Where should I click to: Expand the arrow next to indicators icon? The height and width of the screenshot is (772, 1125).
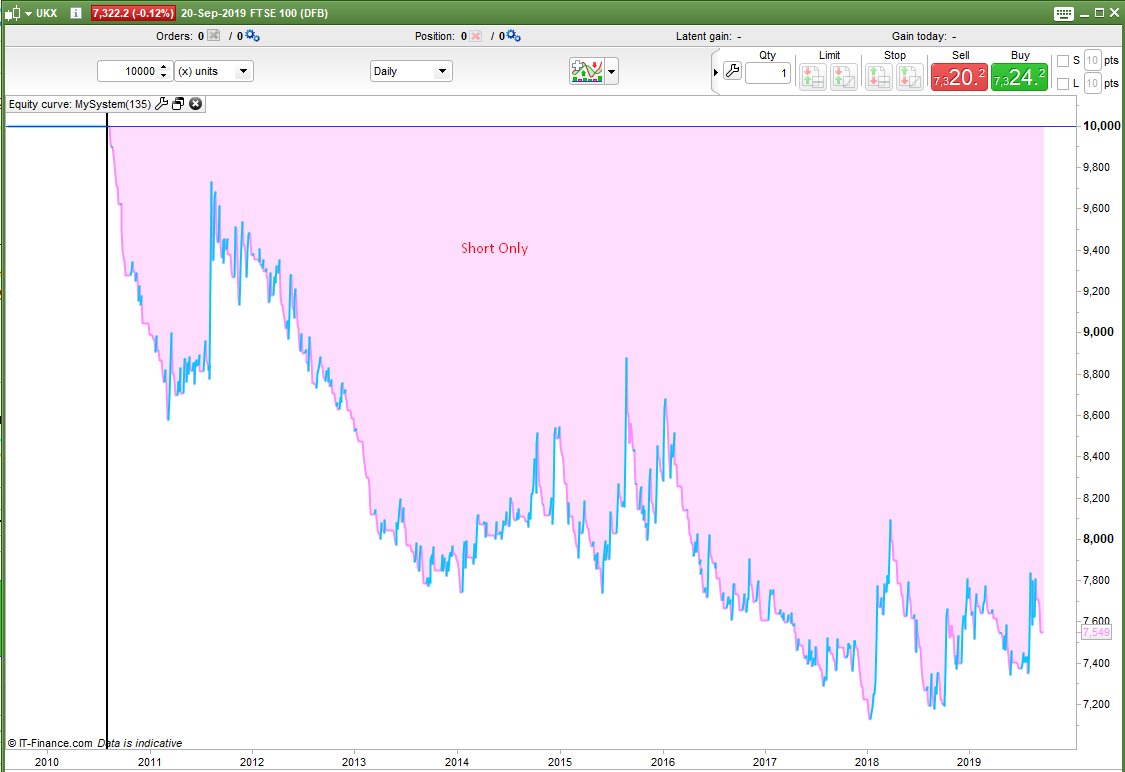pos(611,72)
